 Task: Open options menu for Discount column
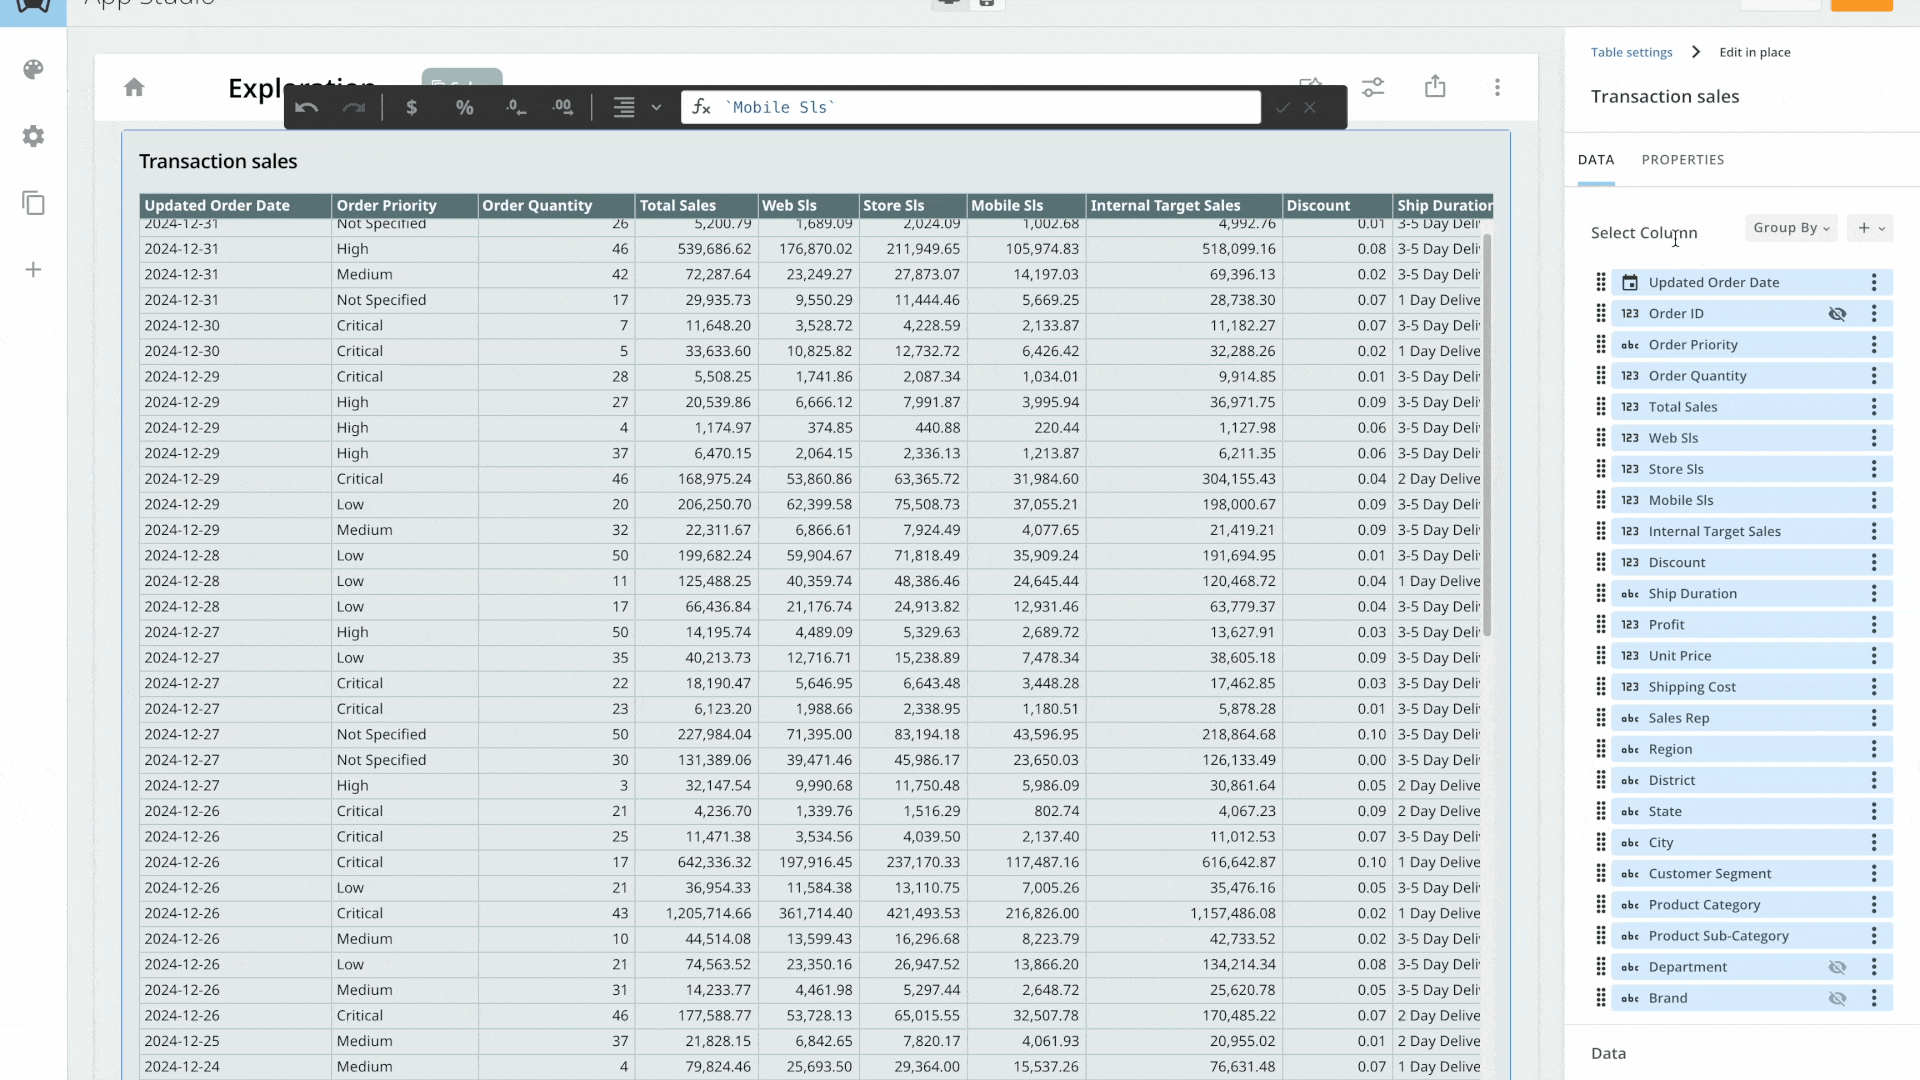pyautogui.click(x=1874, y=562)
